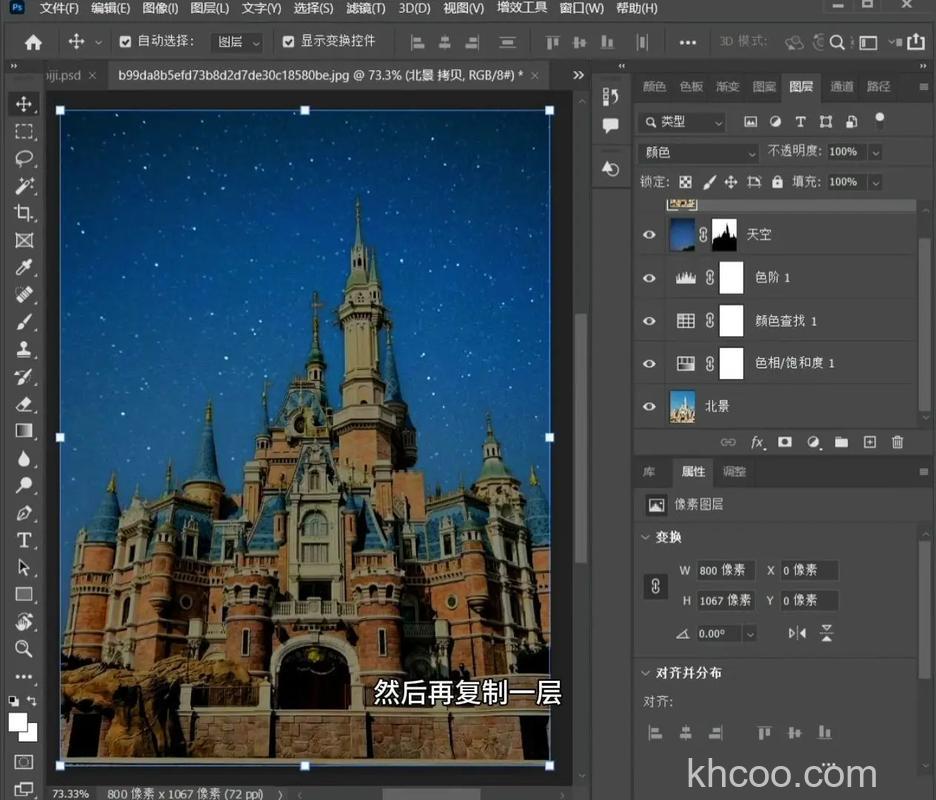Screen dimensions: 936x800
Task: Select the Horizontal Type tool
Action: point(25,539)
